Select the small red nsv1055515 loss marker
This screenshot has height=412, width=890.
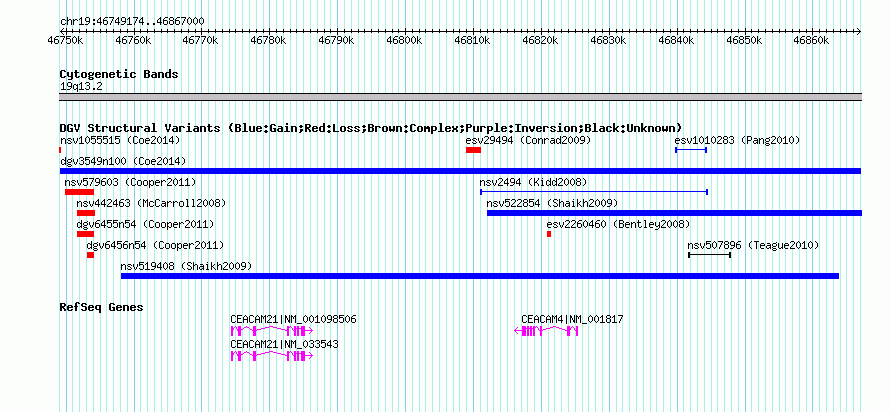point(60,150)
